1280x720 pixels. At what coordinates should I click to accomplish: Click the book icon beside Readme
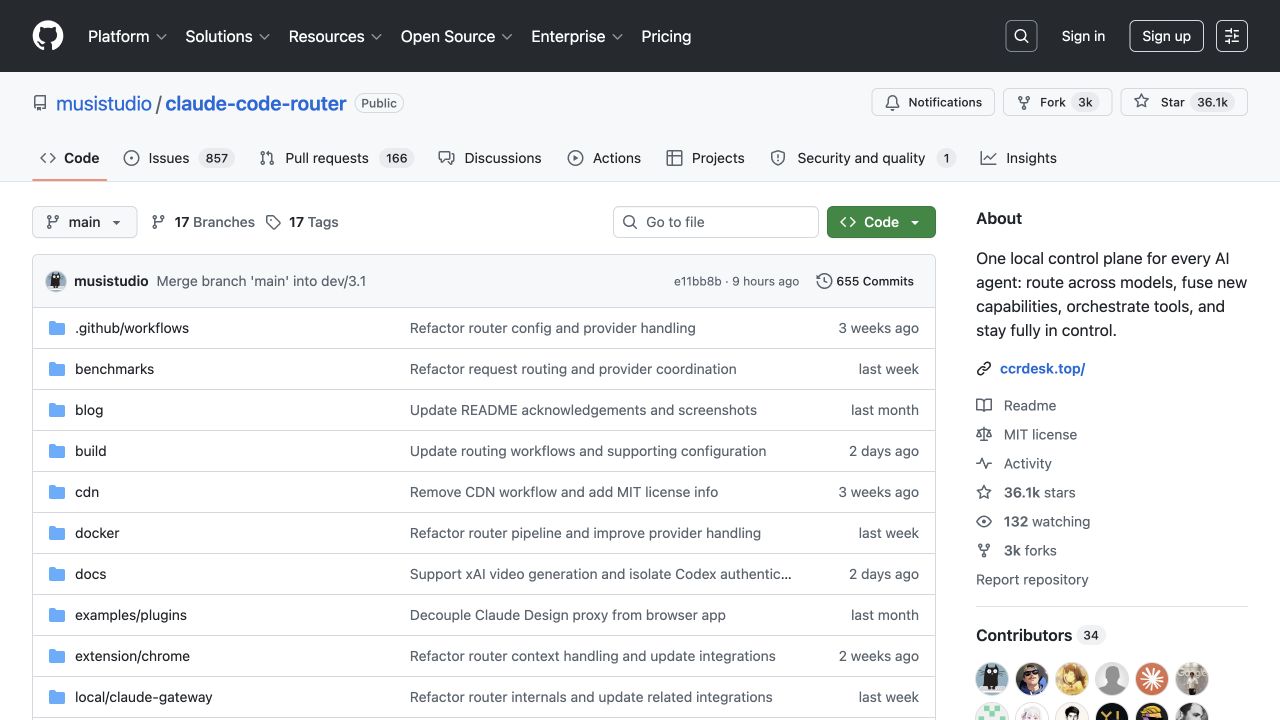click(984, 405)
